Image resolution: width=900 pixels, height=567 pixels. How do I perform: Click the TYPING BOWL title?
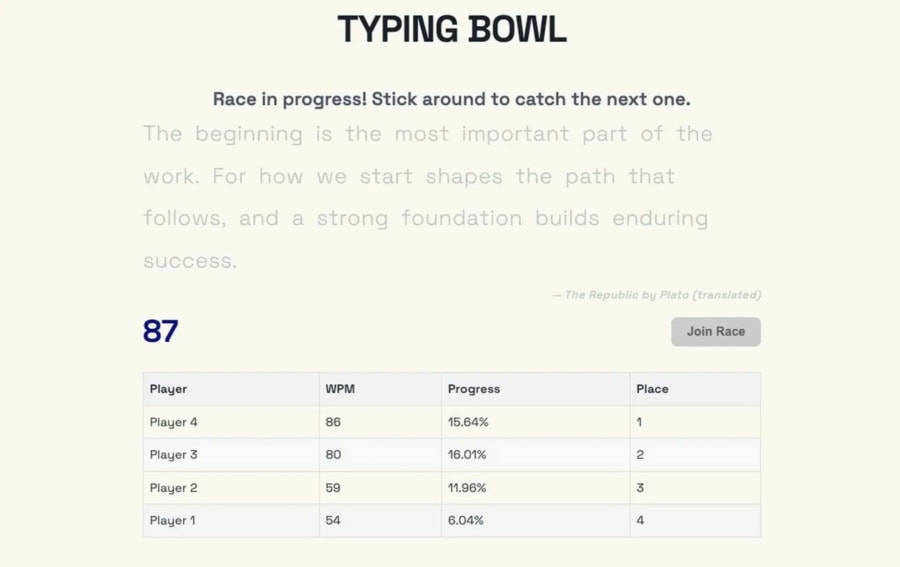coord(451,30)
